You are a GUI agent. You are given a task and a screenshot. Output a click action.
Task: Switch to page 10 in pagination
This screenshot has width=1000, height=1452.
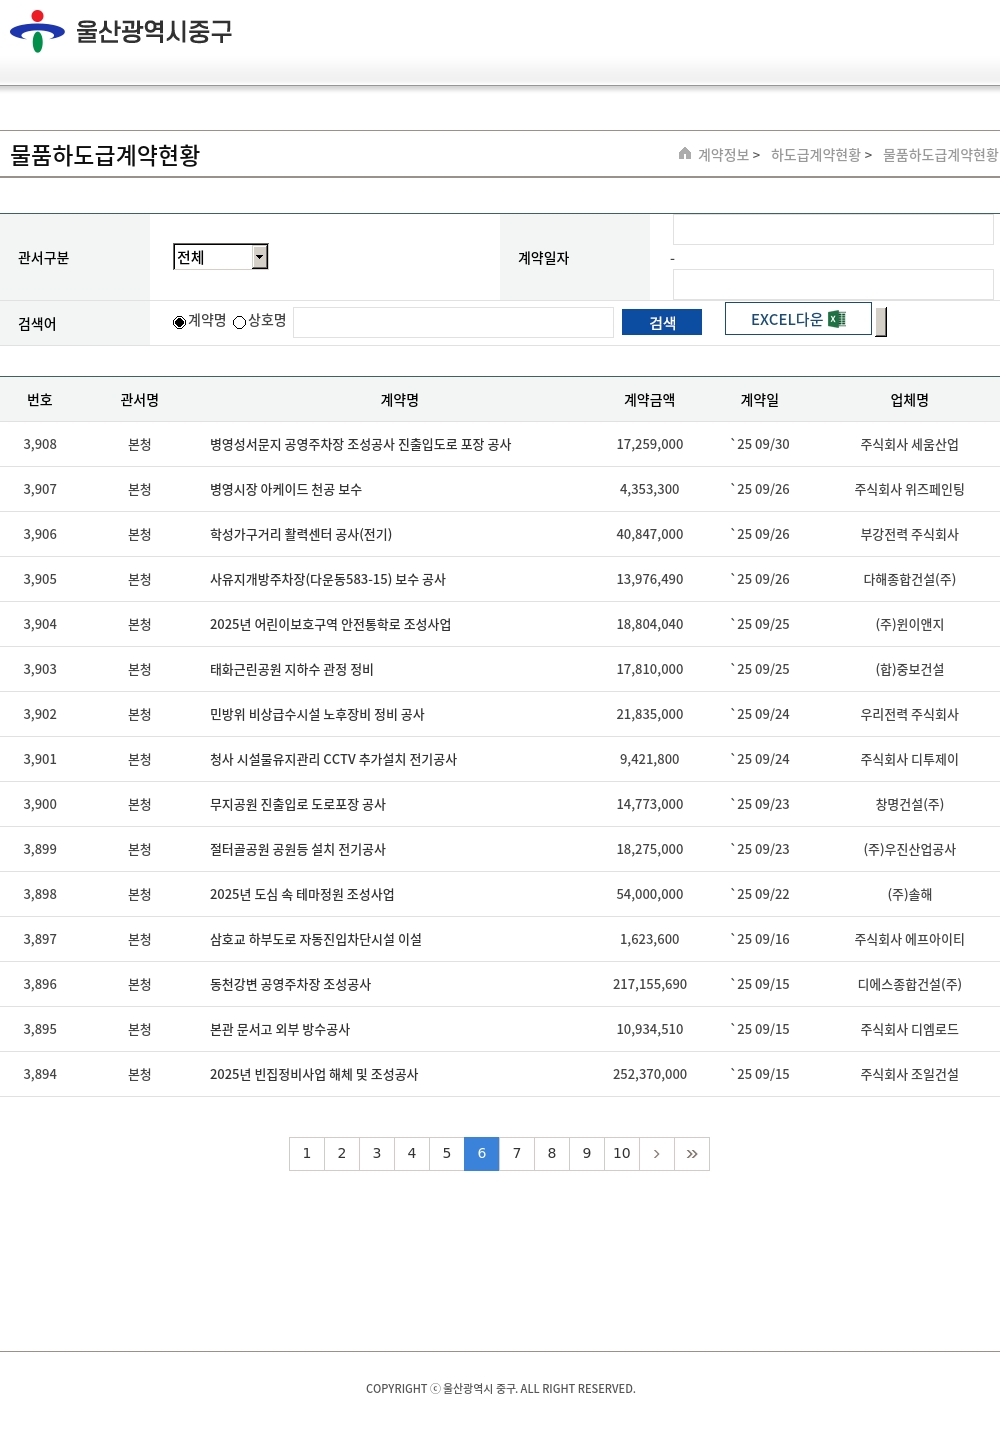(622, 1154)
